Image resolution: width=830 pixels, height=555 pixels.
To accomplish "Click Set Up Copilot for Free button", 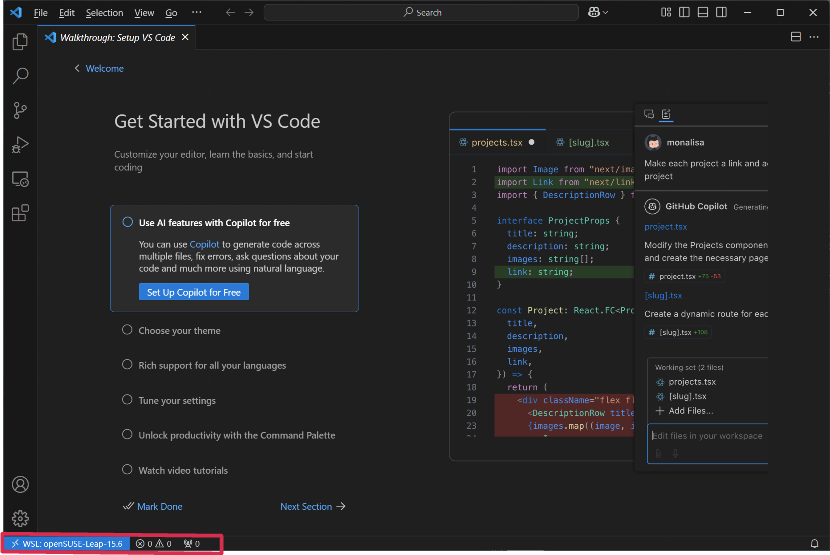I will pyautogui.click(x=194, y=292).
